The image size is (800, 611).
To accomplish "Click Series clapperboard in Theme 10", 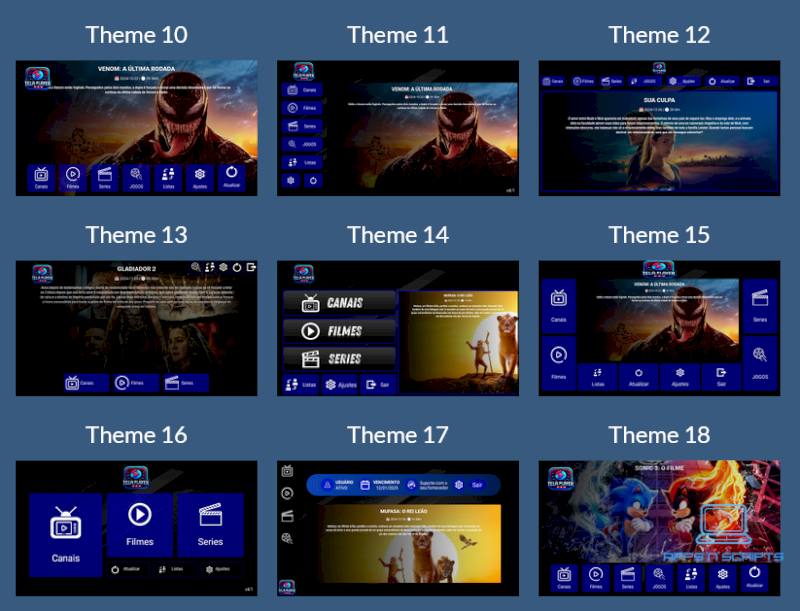I will pyautogui.click(x=105, y=177).
